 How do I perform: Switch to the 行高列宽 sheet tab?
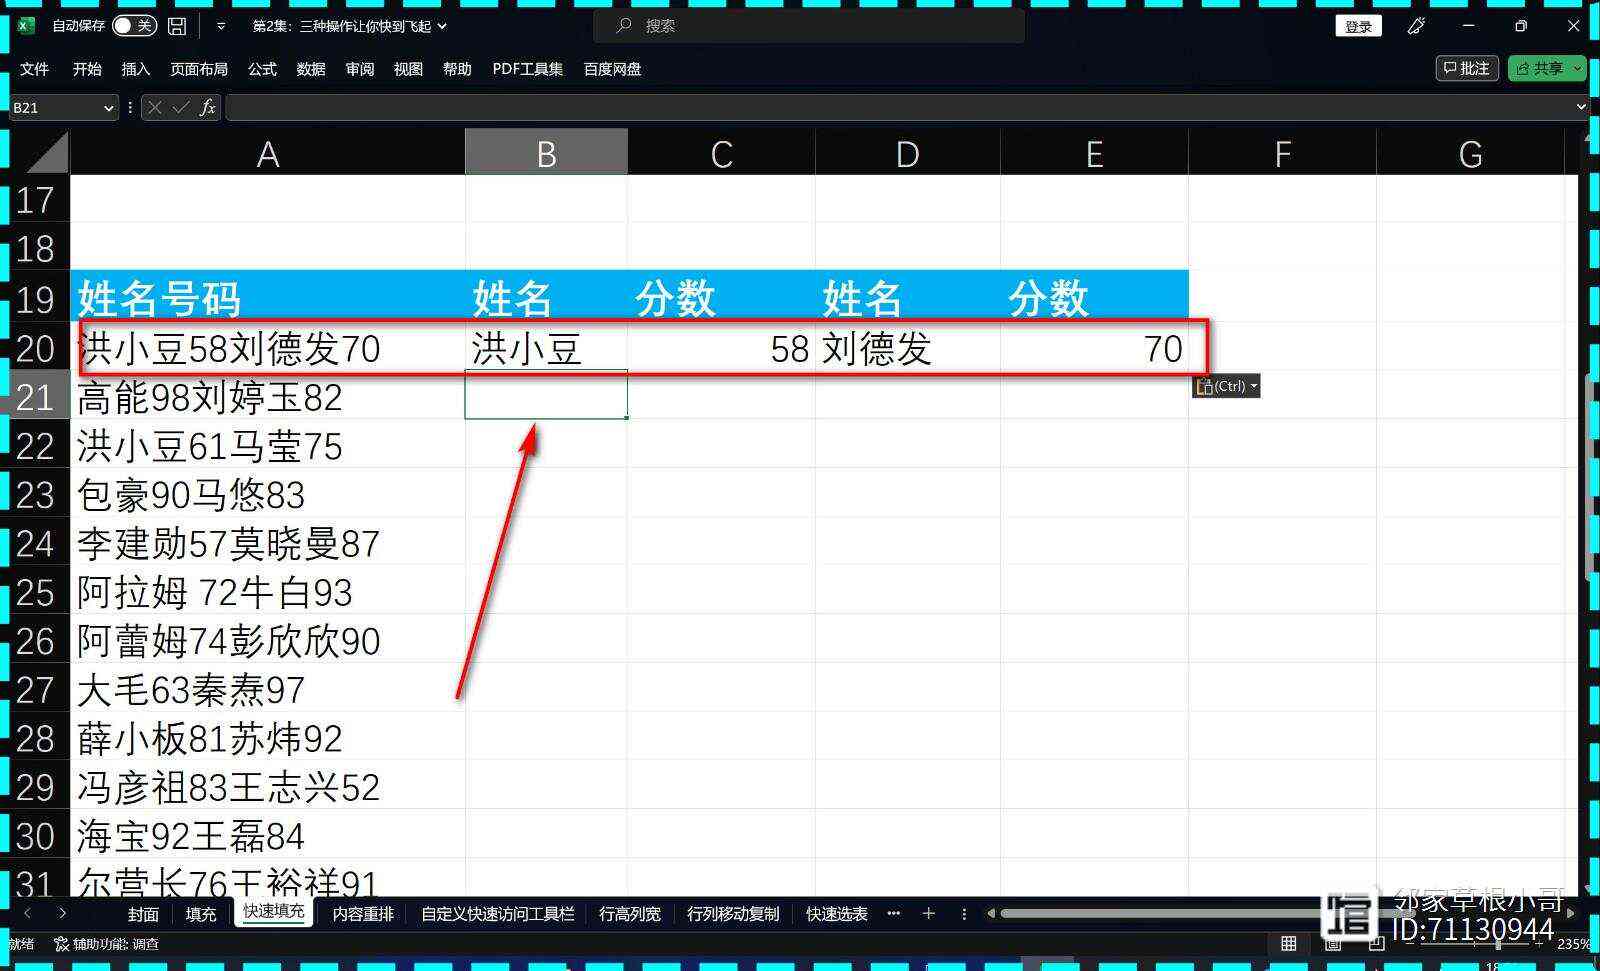click(630, 913)
